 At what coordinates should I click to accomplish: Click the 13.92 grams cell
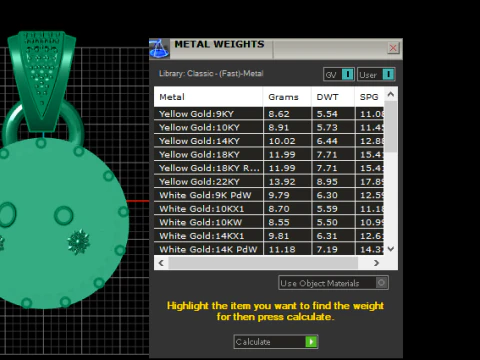287,182
